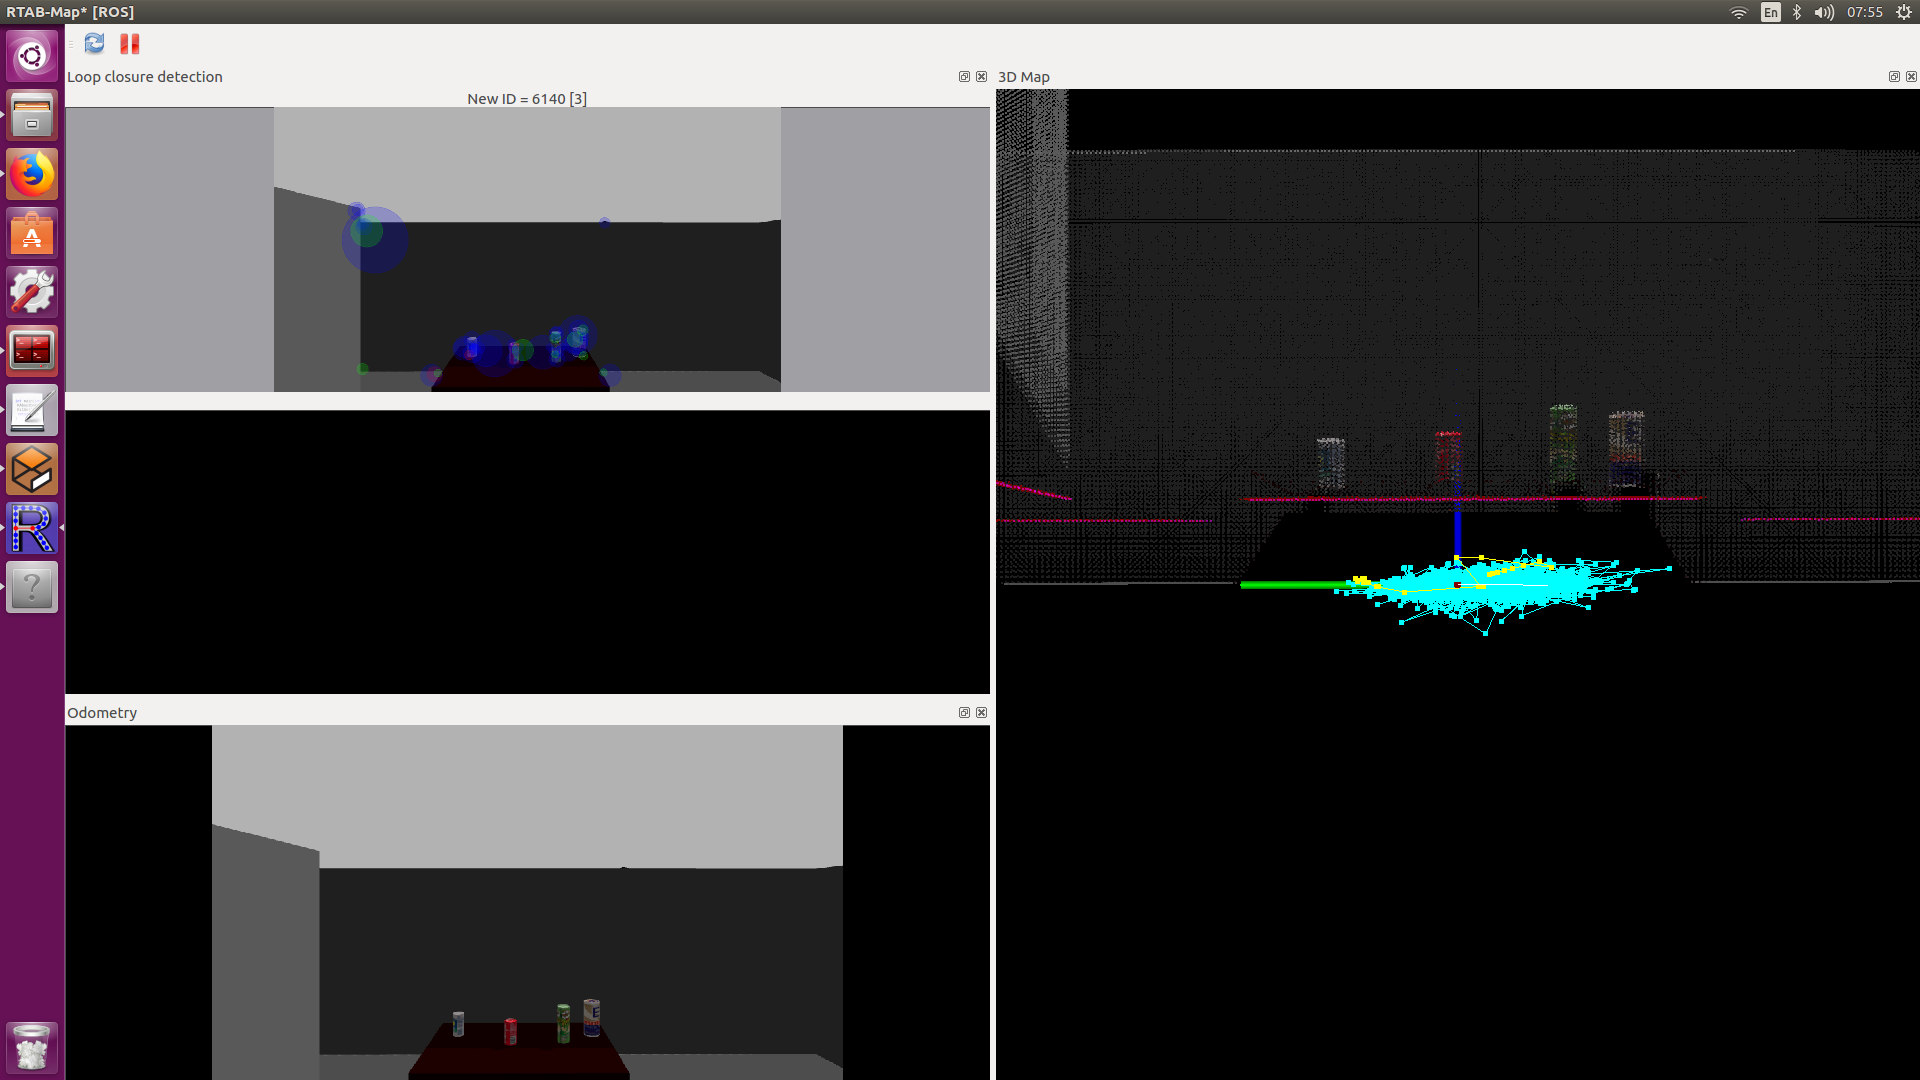Open the Ubuntu Dash search launcher
1920x1080 pixels.
click(x=32, y=56)
